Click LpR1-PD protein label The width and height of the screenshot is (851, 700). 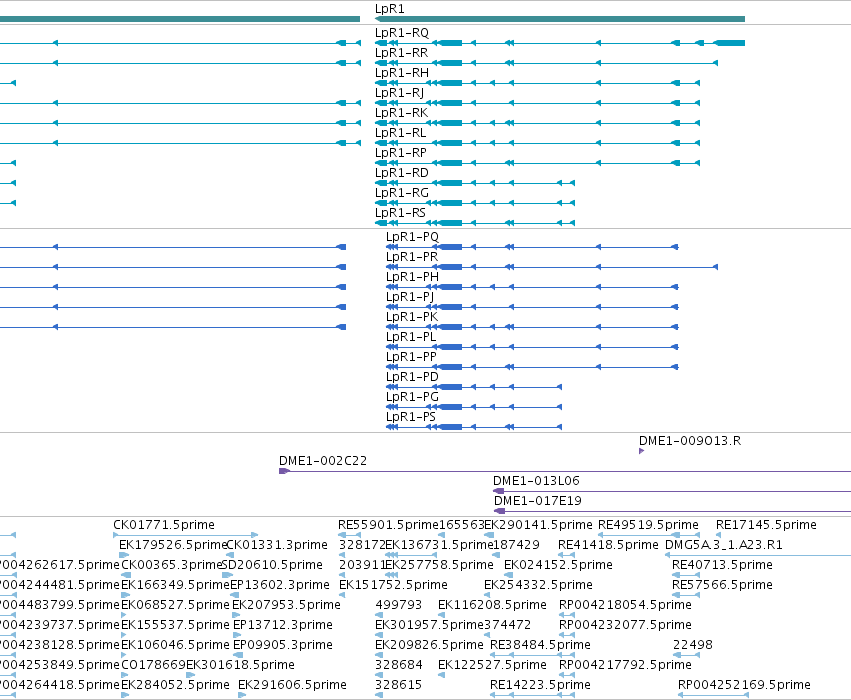tap(412, 377)
